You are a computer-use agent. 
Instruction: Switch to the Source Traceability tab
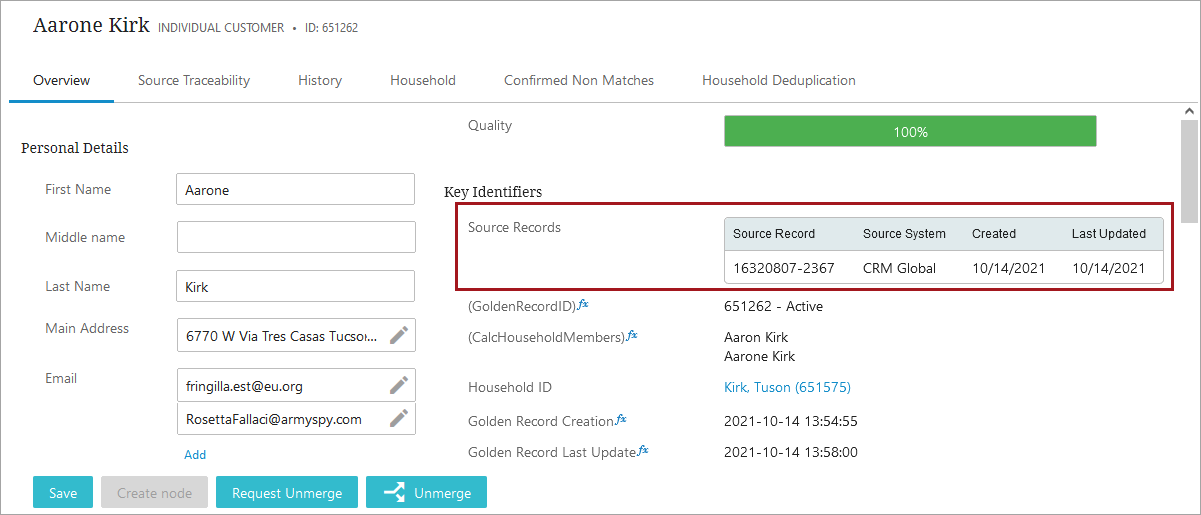click(194, 80)
